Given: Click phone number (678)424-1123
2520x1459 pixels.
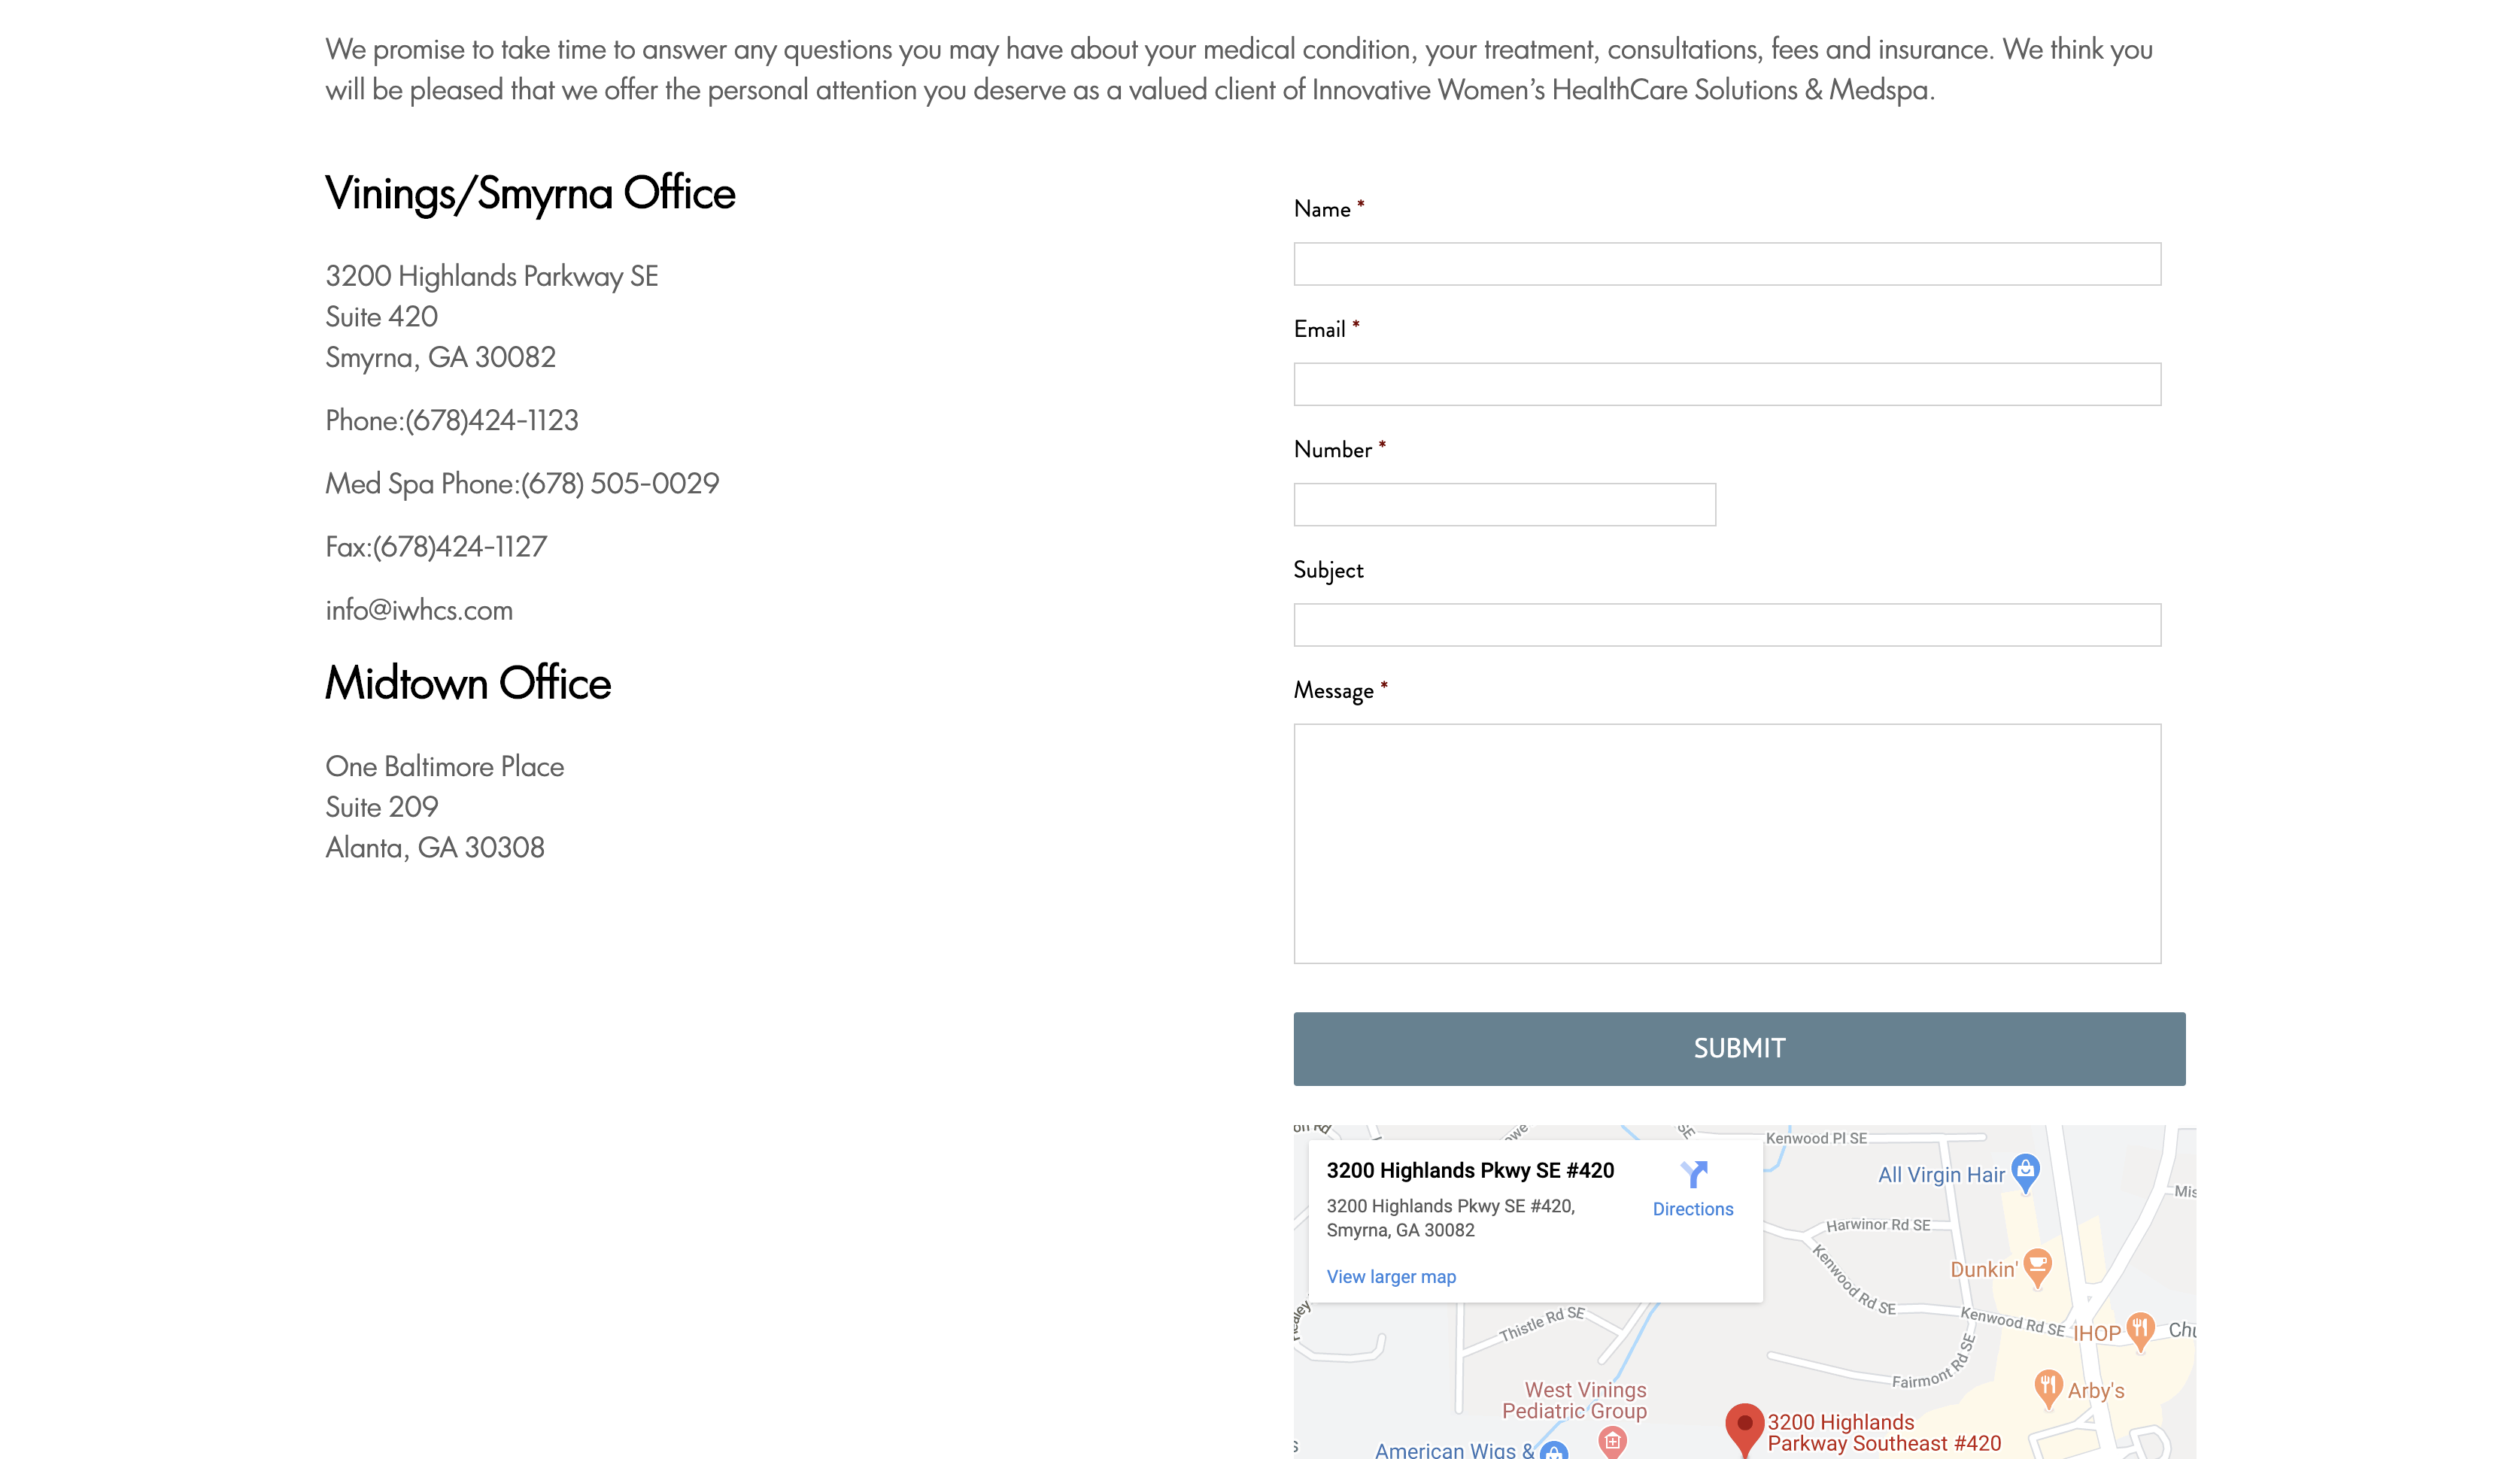Looking at the screenshot, I should pos(491,420).
